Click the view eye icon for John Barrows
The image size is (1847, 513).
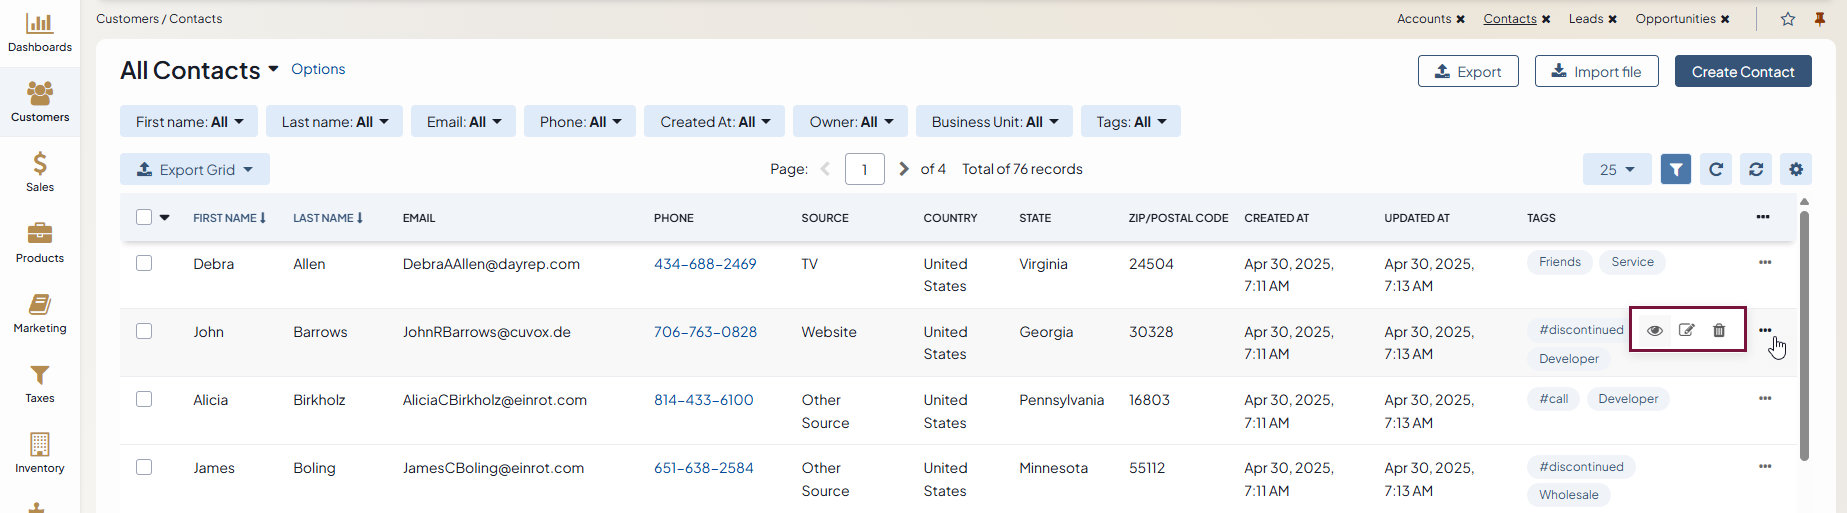pyautogui.click(x=1655, y=331)
